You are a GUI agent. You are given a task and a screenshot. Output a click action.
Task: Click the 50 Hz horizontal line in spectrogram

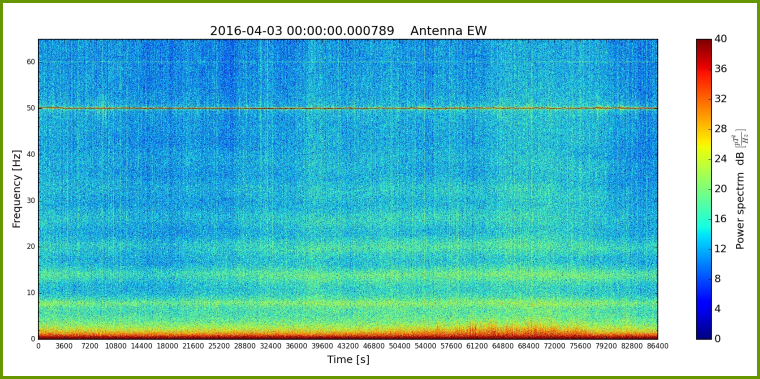click(348, 108)
